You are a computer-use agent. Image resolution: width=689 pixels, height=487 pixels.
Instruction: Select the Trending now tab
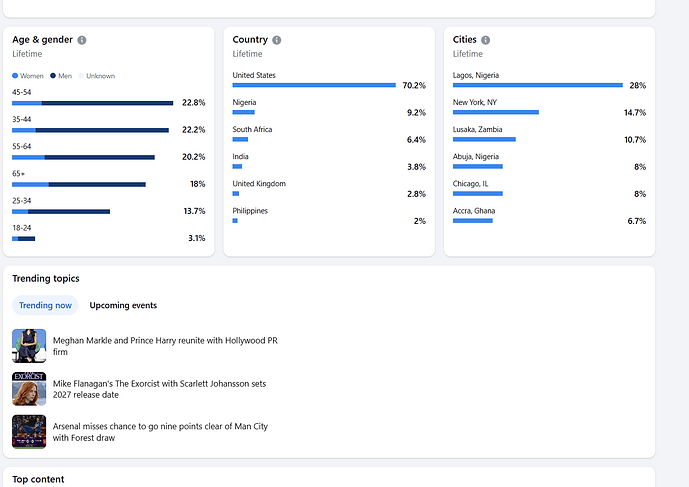[x=45, y=305]
